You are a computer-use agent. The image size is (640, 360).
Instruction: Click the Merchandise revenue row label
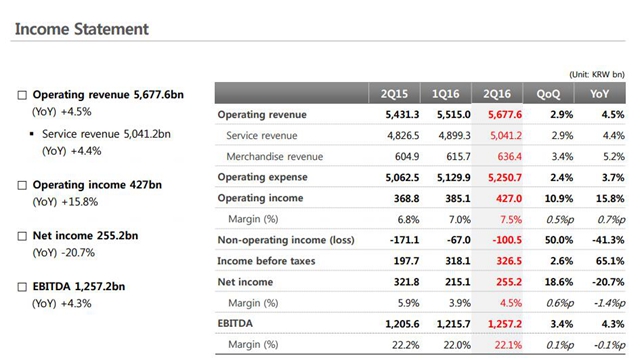274,157
